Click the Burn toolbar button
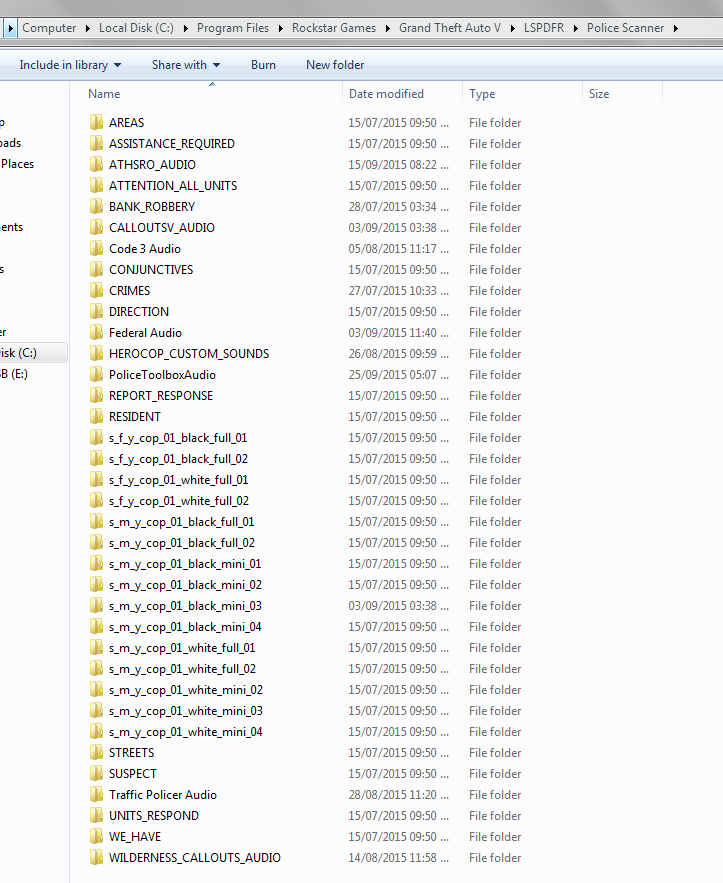723x883 pixels. pos(263,65)
